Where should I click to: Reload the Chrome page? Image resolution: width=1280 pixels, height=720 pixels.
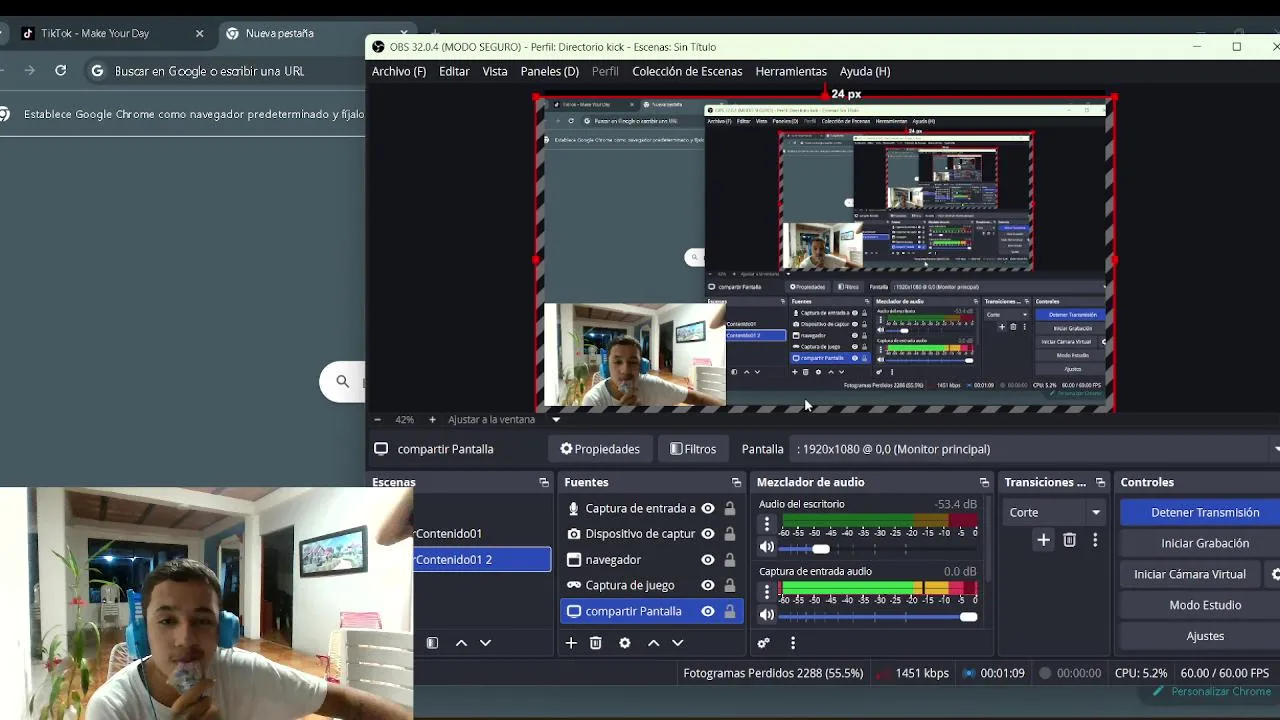click(61, 71)
